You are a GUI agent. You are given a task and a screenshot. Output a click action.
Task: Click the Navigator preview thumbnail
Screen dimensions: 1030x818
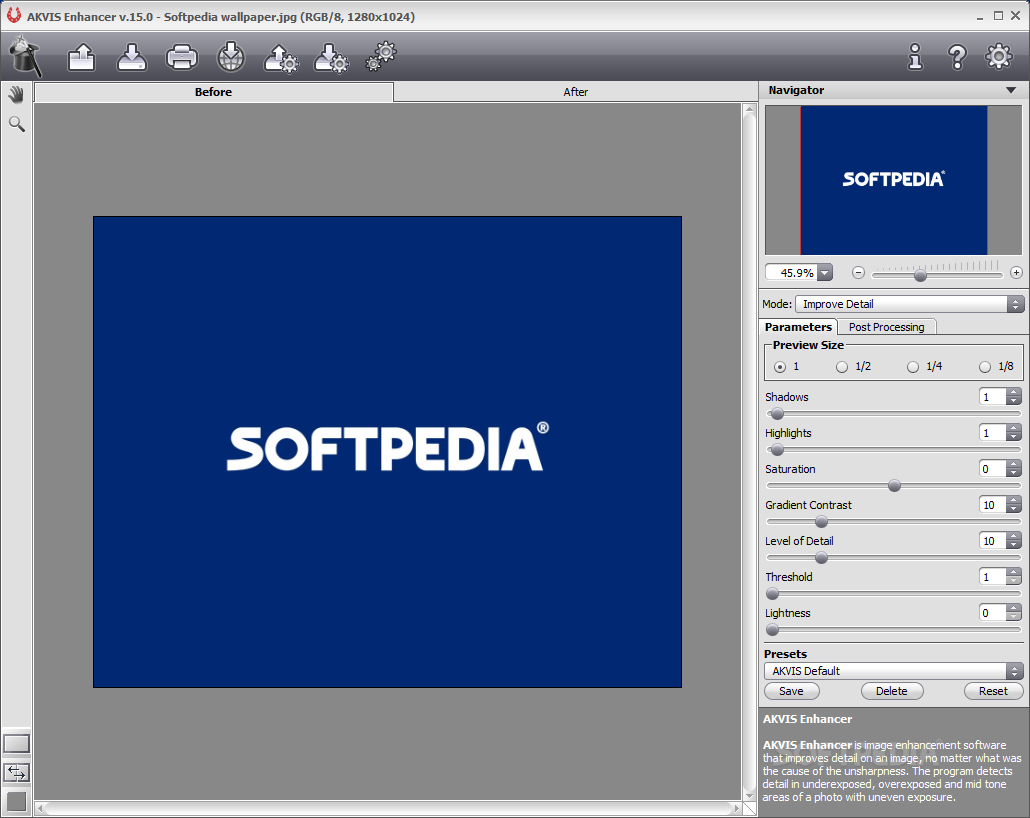[x=893, y=180]
